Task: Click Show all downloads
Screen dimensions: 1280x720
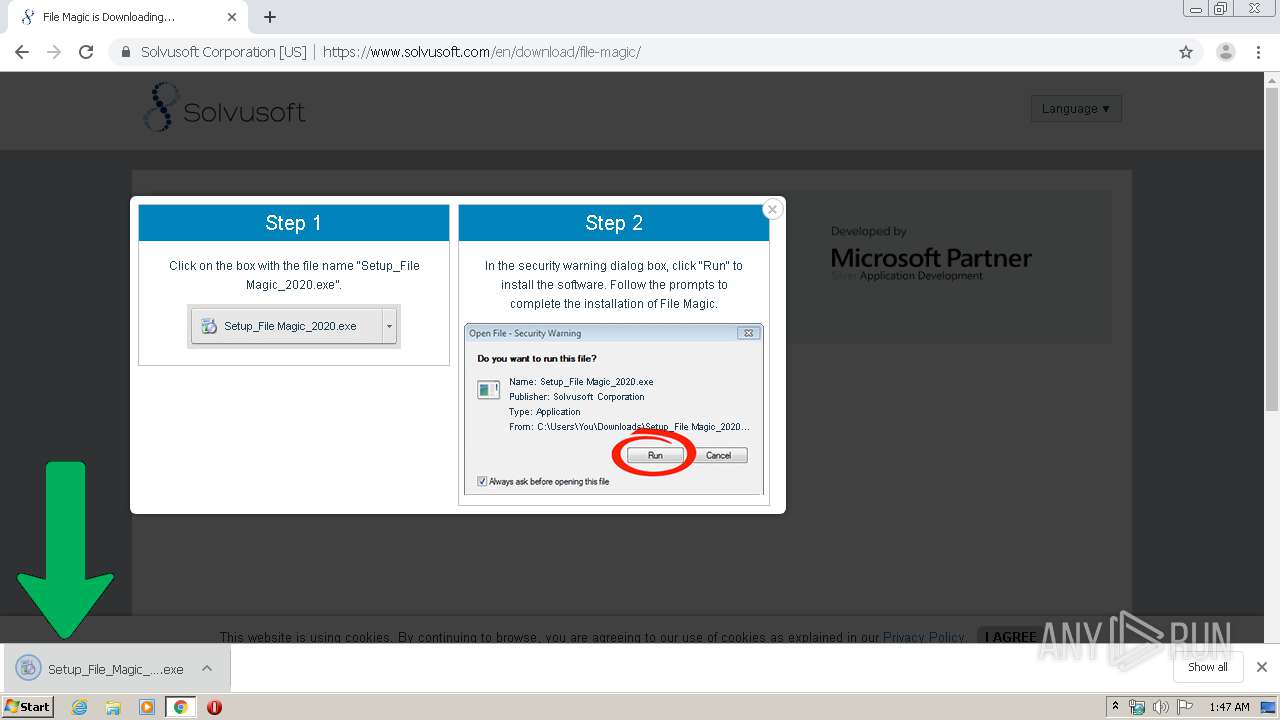Action: click(1208, 667)
